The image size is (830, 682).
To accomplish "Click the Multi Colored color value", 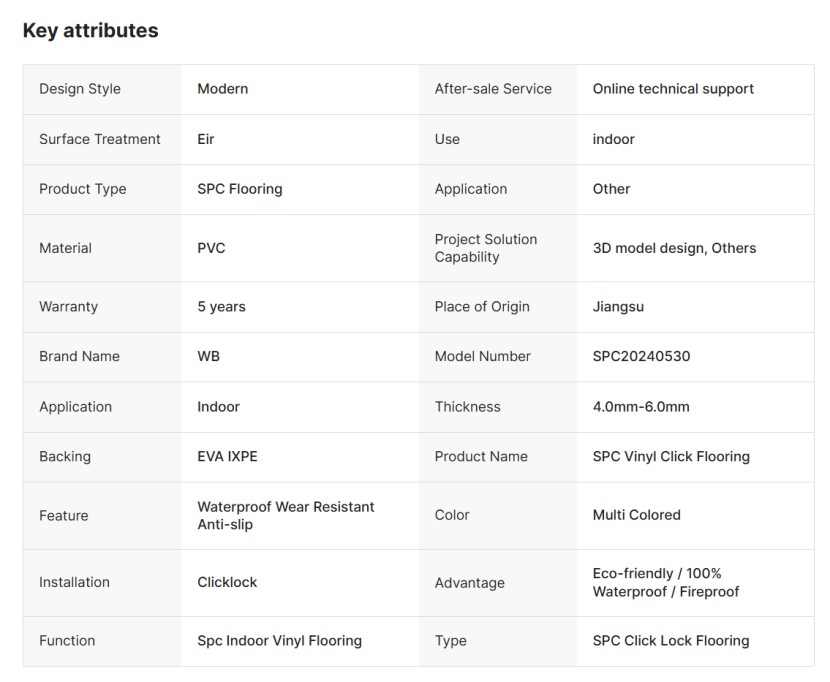I will pos(636,515).
